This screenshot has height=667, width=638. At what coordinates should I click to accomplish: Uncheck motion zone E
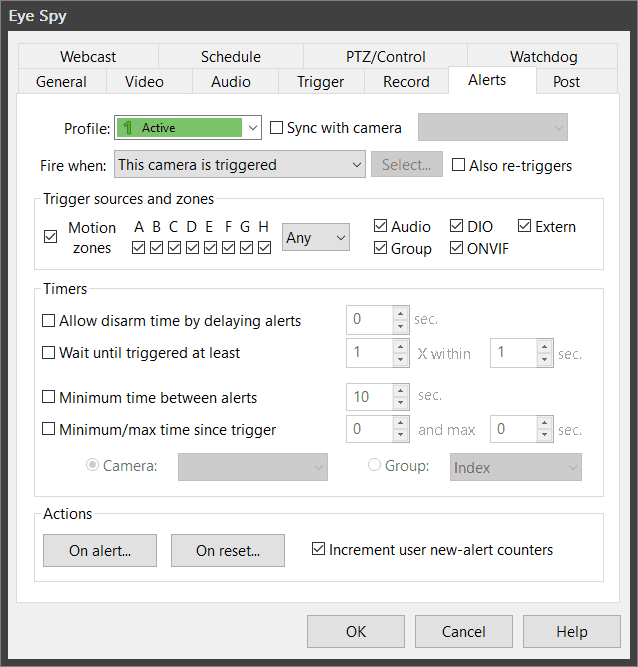[211, 247]
